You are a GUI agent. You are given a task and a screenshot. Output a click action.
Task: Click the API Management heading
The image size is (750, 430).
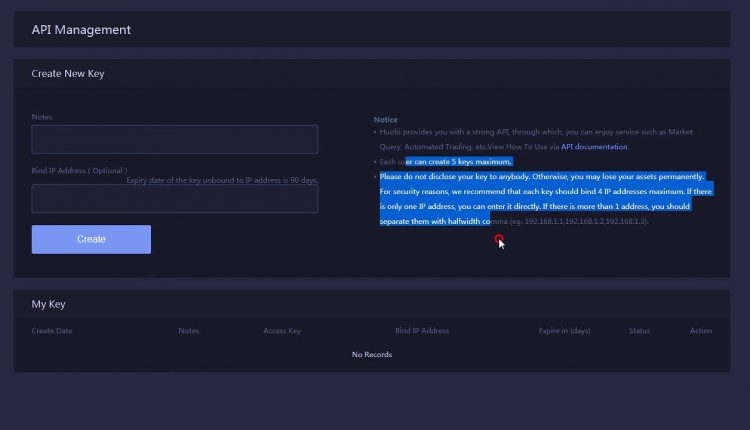coord(81,30)
